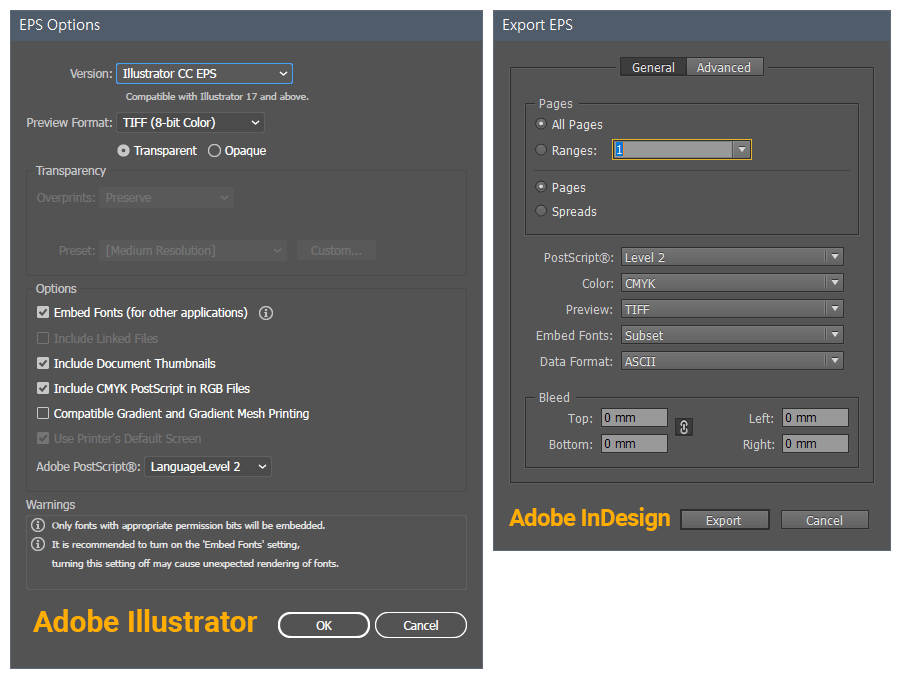900x680 pixels.
Task: Select the Transparent radio button
Action: pos(123,150)
